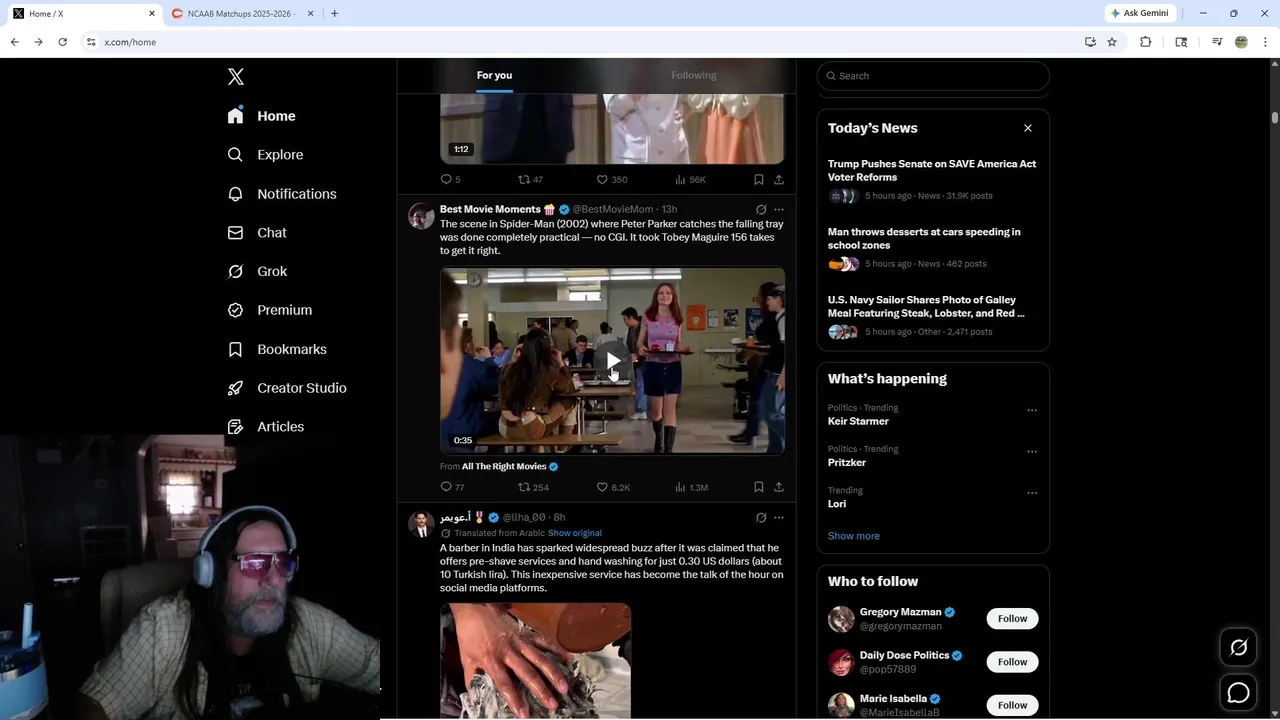The image size is (1280, 720).
Task: Open the Pritzker trending topic
Action: [x=847, y=463]
